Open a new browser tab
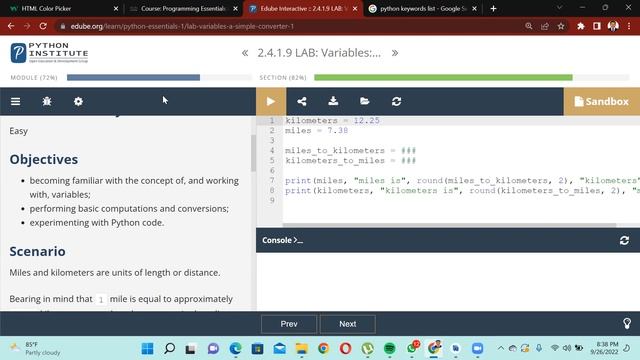Image resolution: width=640 pixels, height=360 pixels. pos(493,8)
